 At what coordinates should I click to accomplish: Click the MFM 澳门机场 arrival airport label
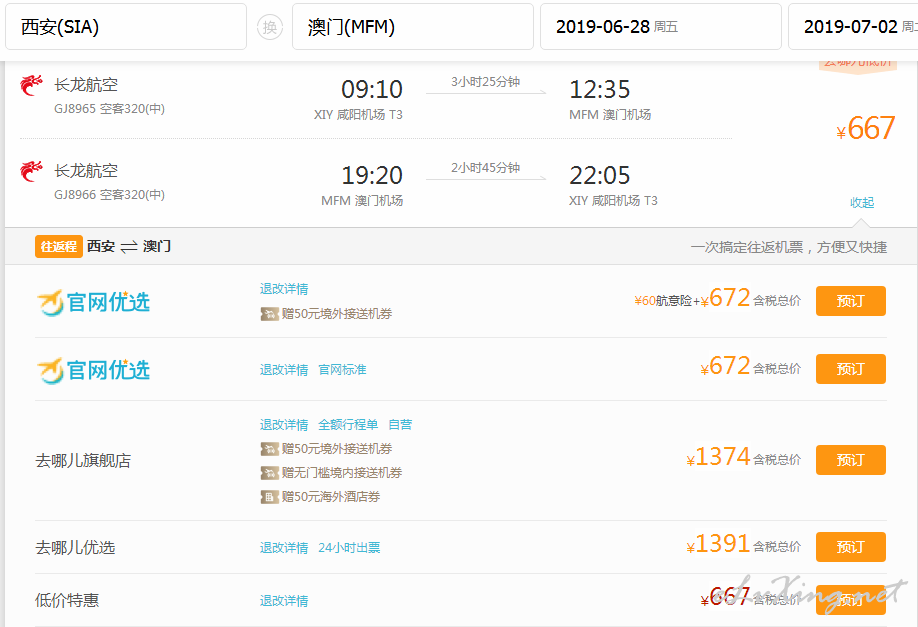click(610, 115)
